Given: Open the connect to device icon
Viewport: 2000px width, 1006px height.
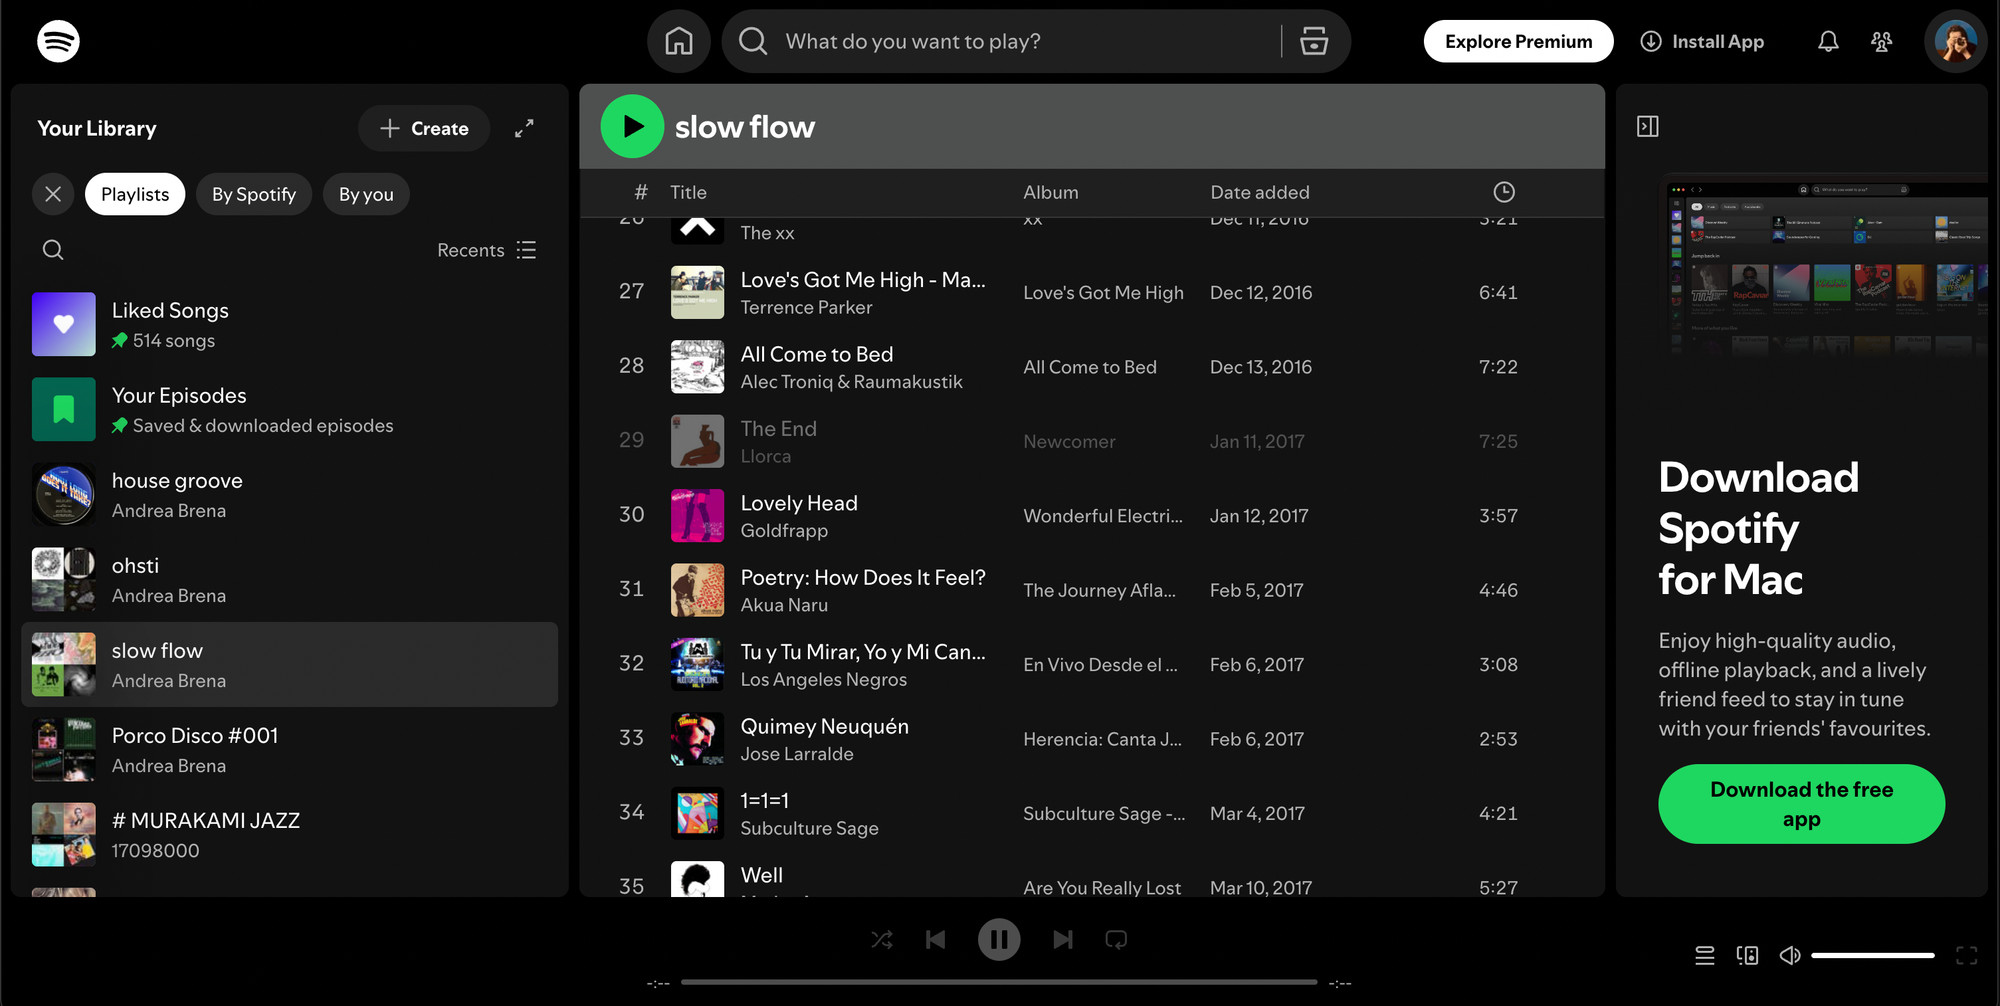Looking at the screenshot, I should tap(1747, 955).
